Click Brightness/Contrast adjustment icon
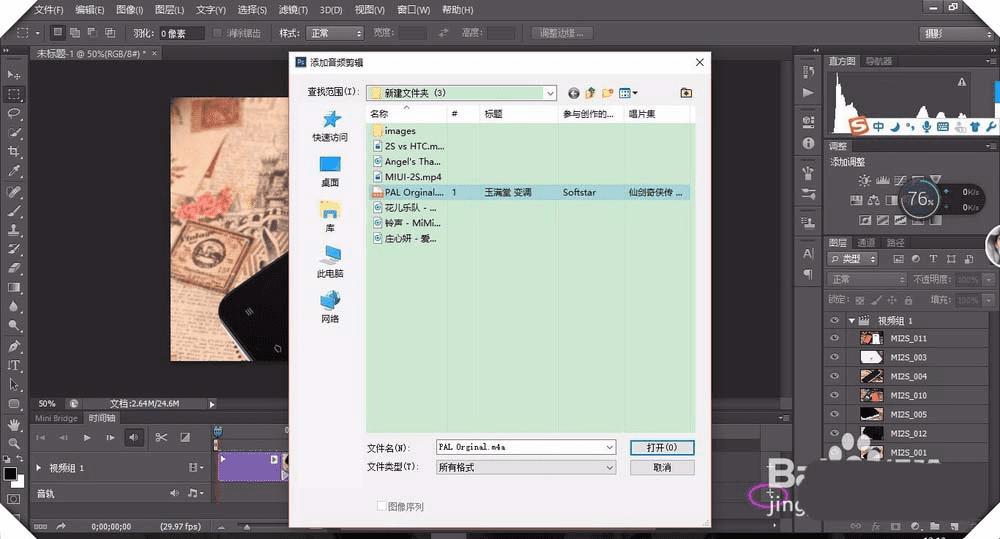The height and width of the screenshot is (539, 1000). (864, 181)
